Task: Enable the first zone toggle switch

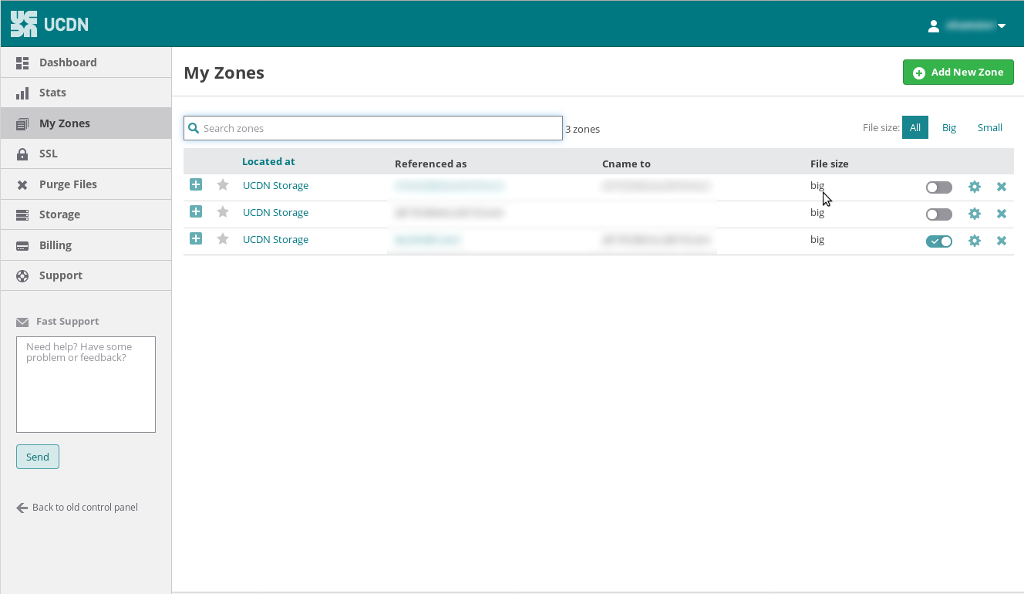Action: 938,187
